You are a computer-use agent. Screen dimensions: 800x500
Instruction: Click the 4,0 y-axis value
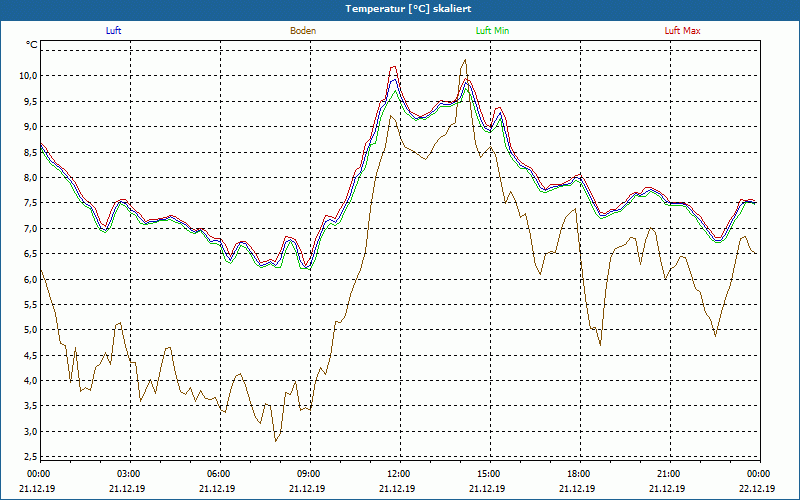30,381
